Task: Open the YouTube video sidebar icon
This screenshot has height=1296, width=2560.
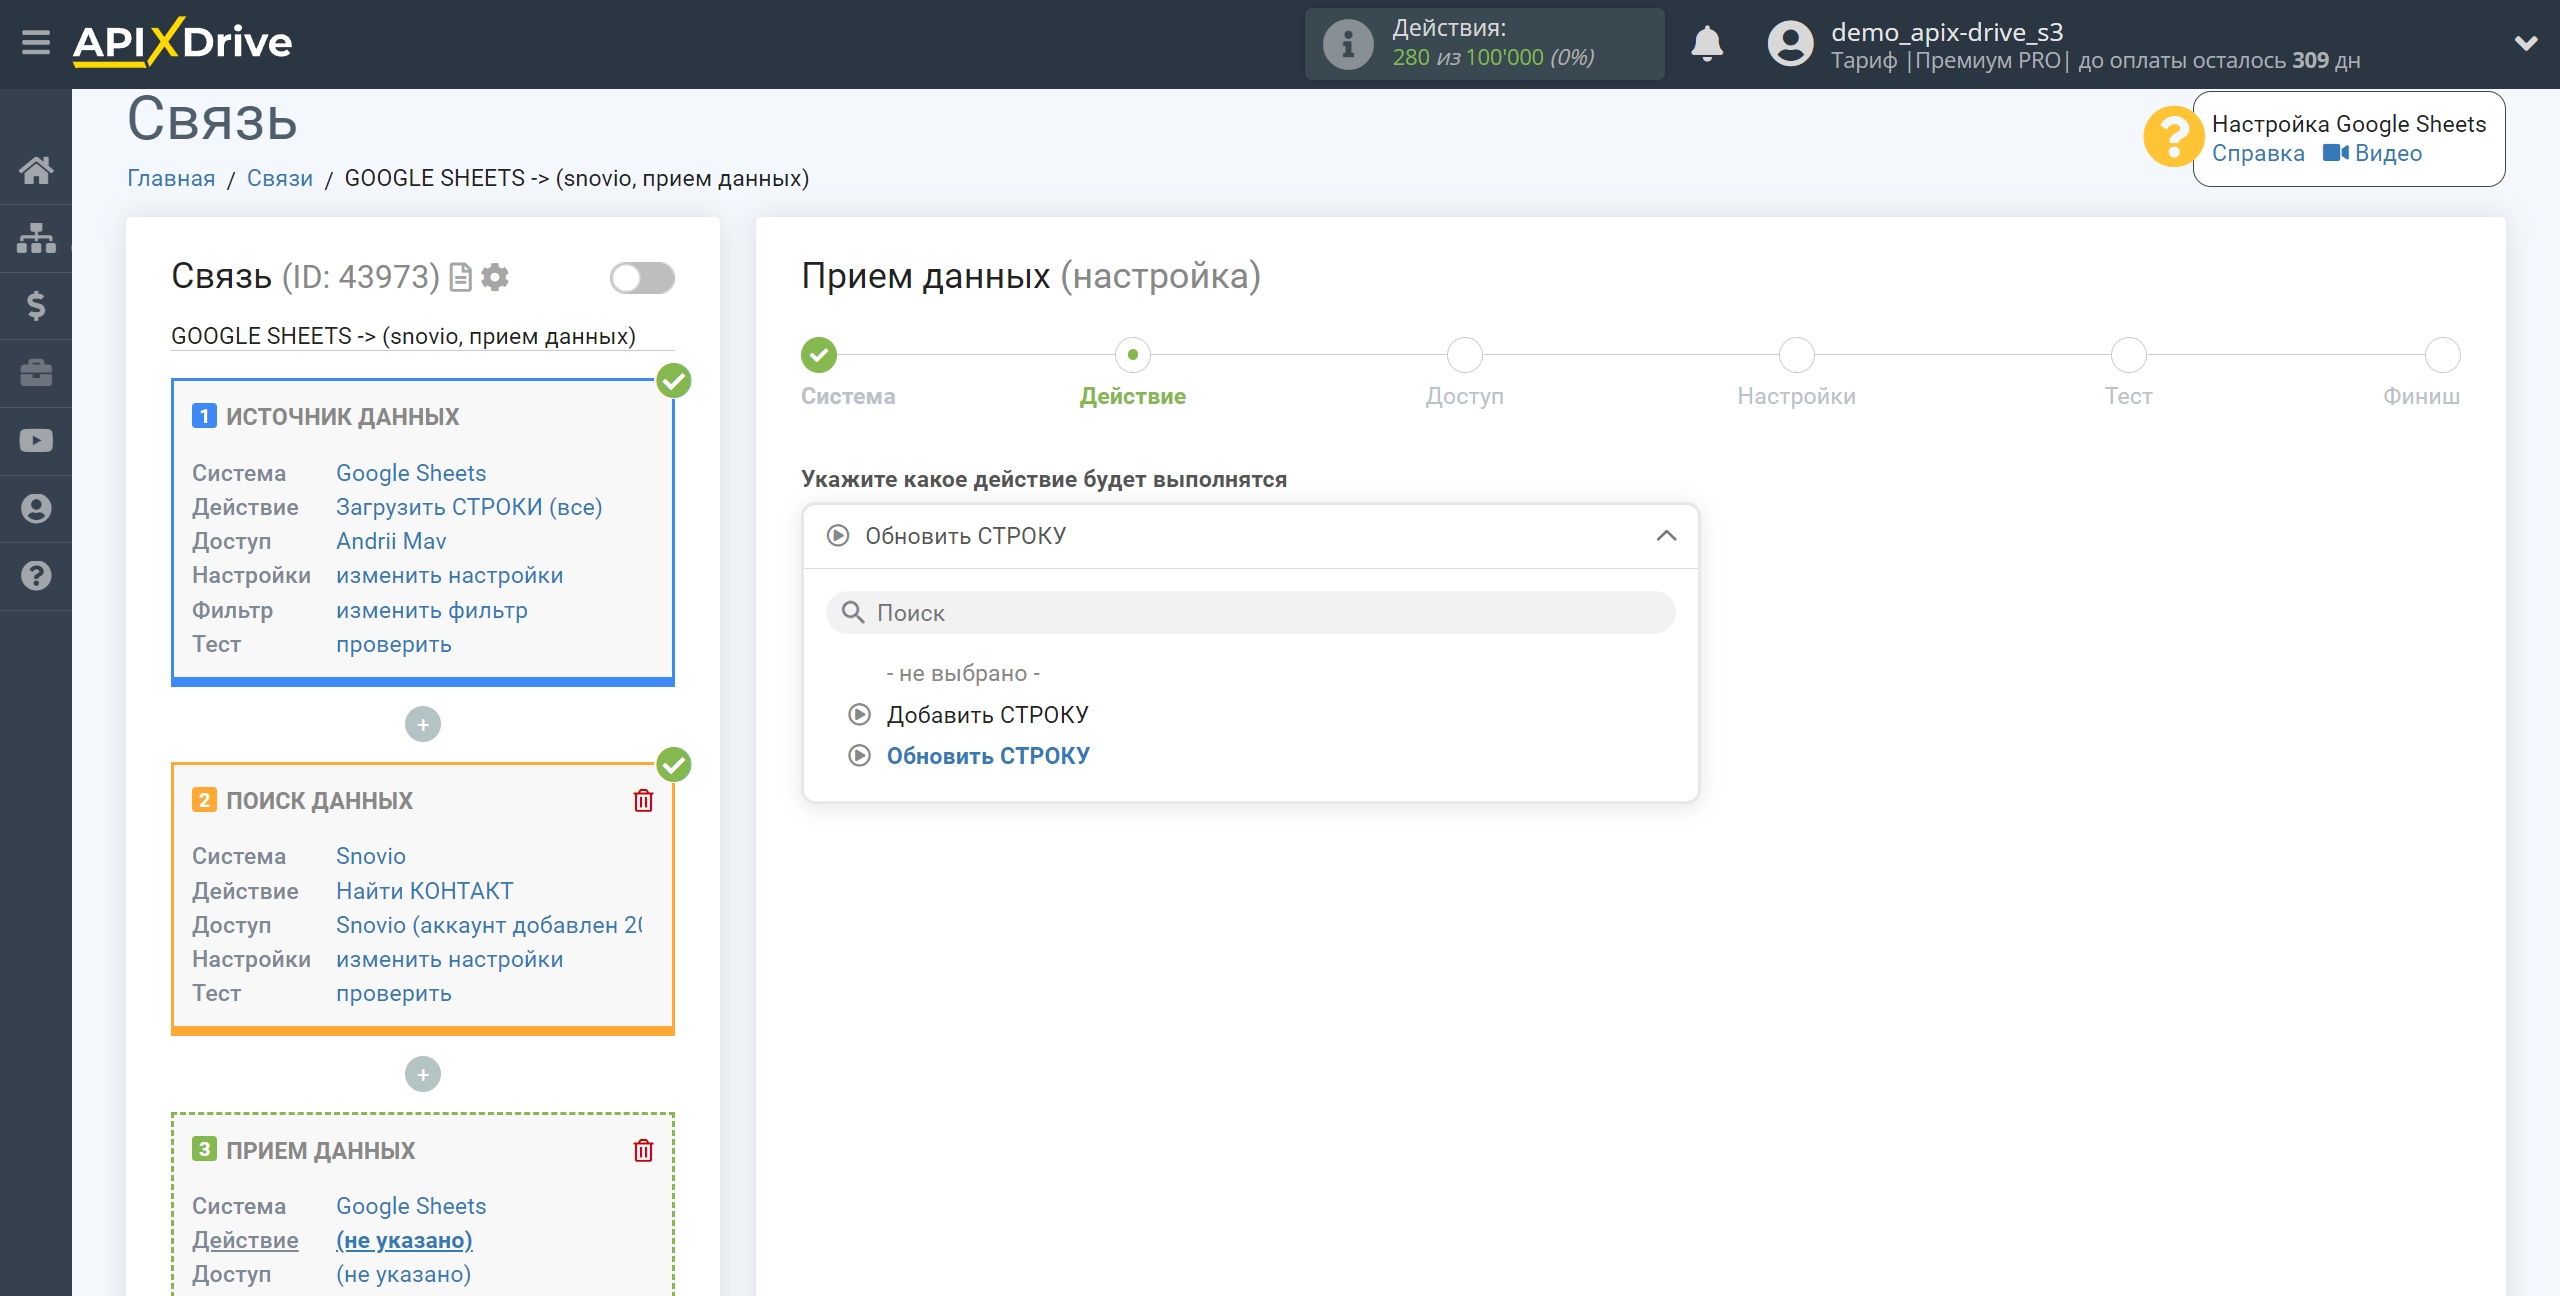Action: coord(36,441)
